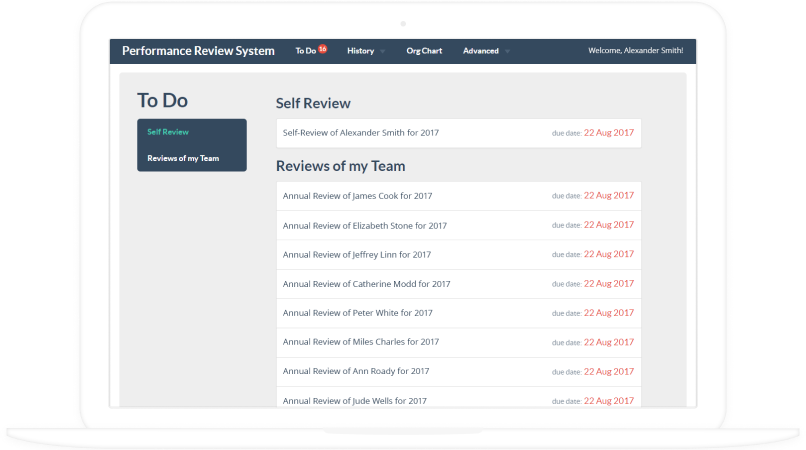Open Annual Review of Peter White
Screen dimensions: 806x450
pyautogui.click(x=358, y=313)
